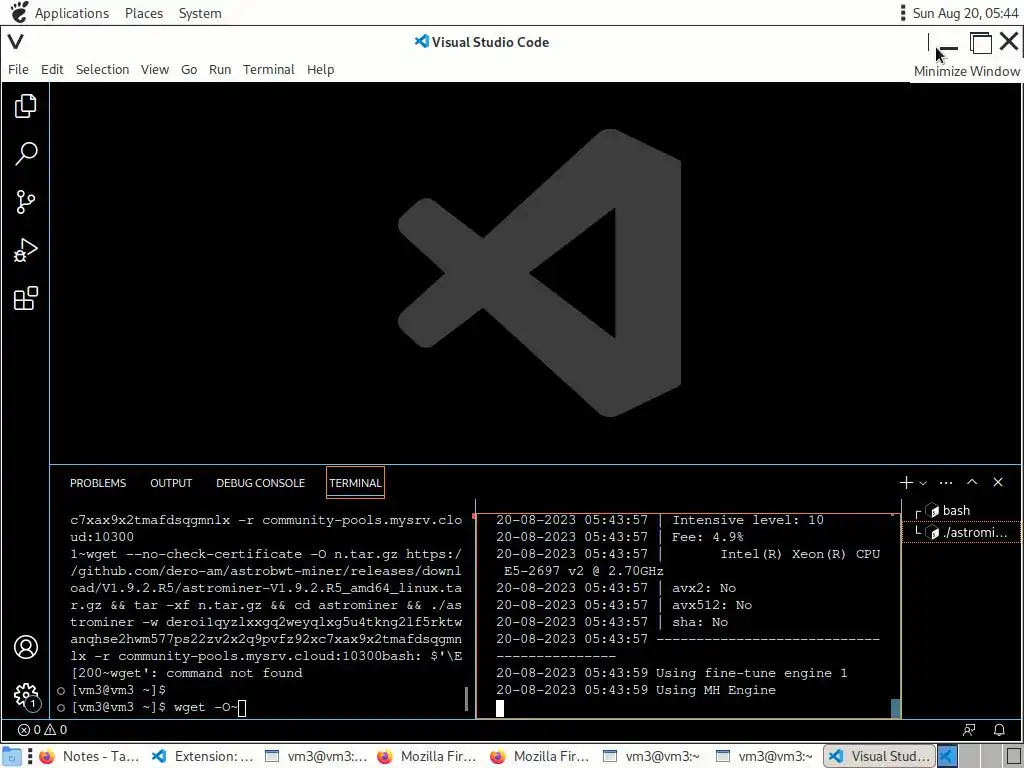Screen dimensions: 1024x768
Task: Click 'Using fine-tune engine 1' line
Action: (x=752, y=673)
